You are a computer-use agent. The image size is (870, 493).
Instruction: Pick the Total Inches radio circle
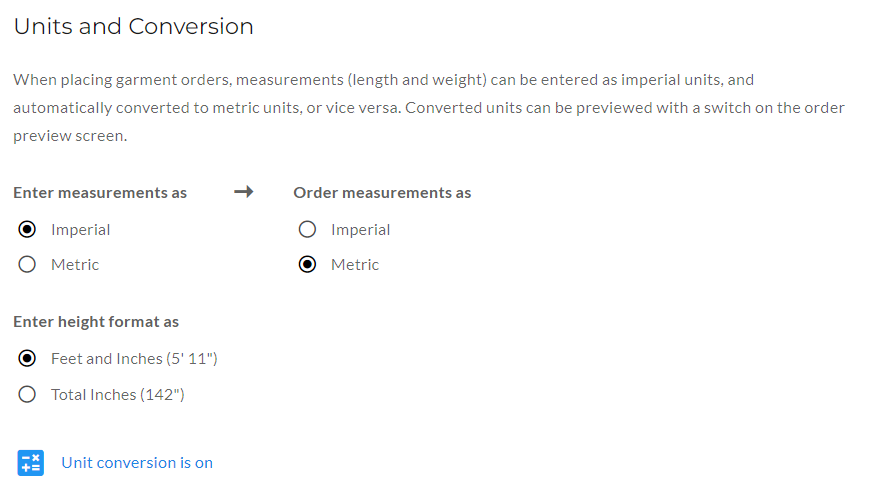[x=27, y=395]
